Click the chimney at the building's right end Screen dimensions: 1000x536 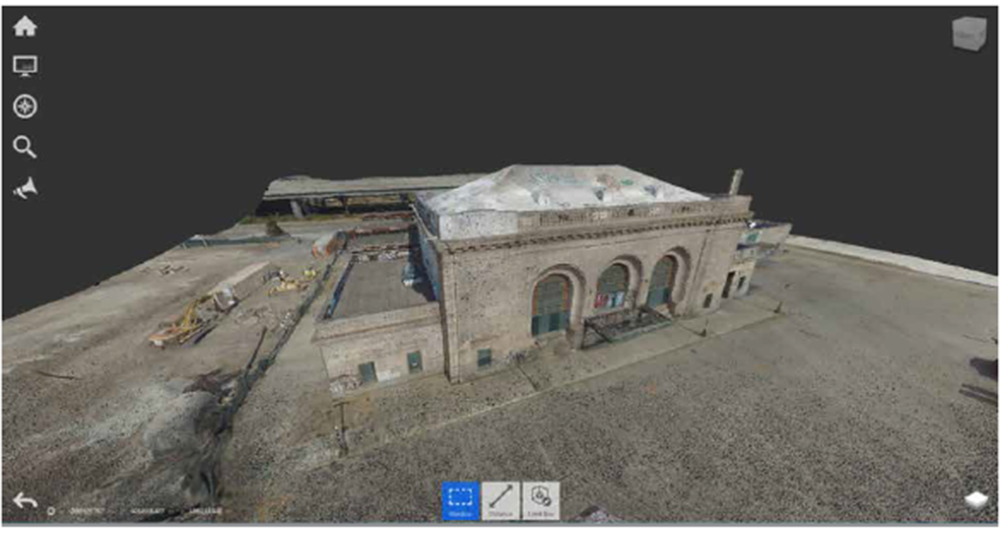click(x=736, y=182)
